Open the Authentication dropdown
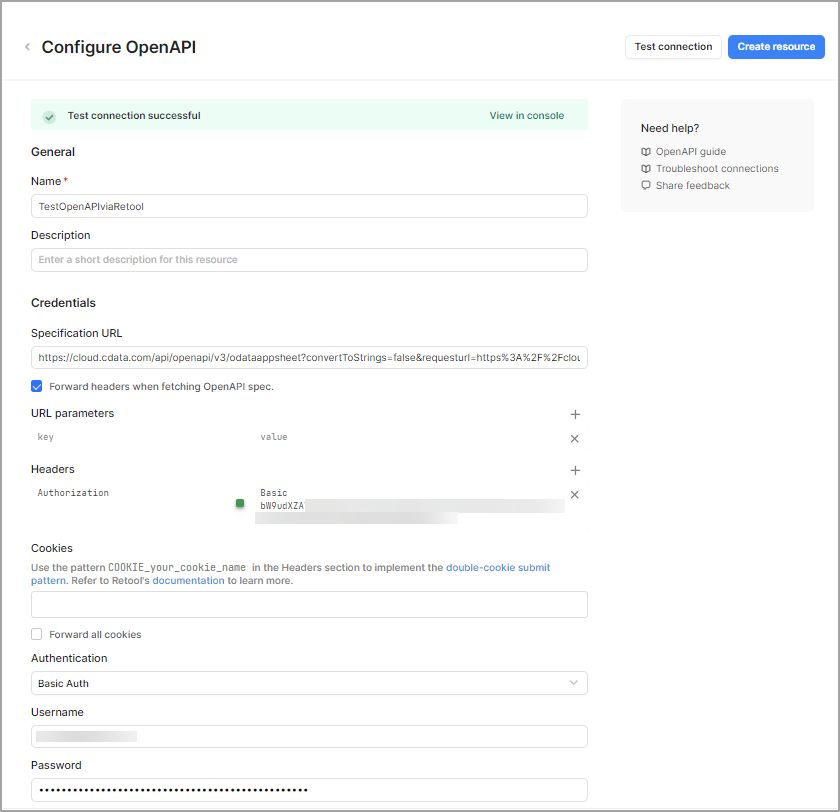This screenshot has width=840, height=812. click(x=309, y=682)
